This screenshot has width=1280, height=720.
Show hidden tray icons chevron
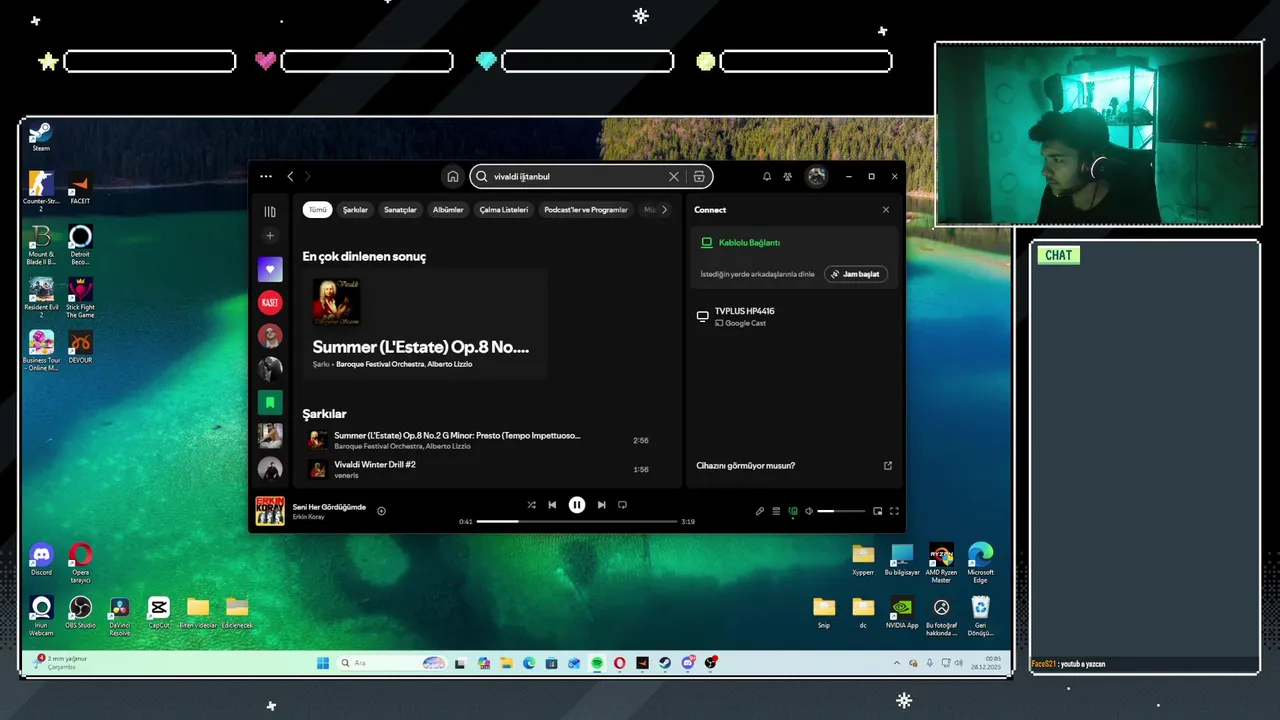tap(897, 663)
